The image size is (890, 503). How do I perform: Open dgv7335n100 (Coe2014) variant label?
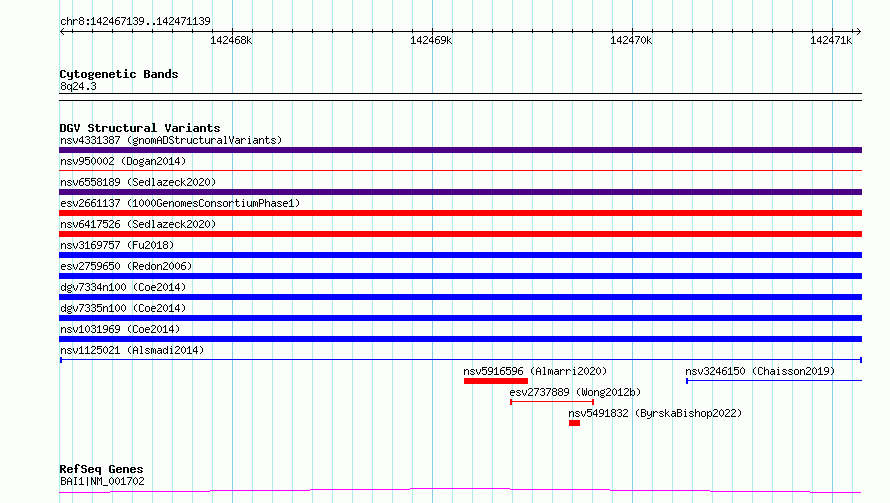[123, 308]
